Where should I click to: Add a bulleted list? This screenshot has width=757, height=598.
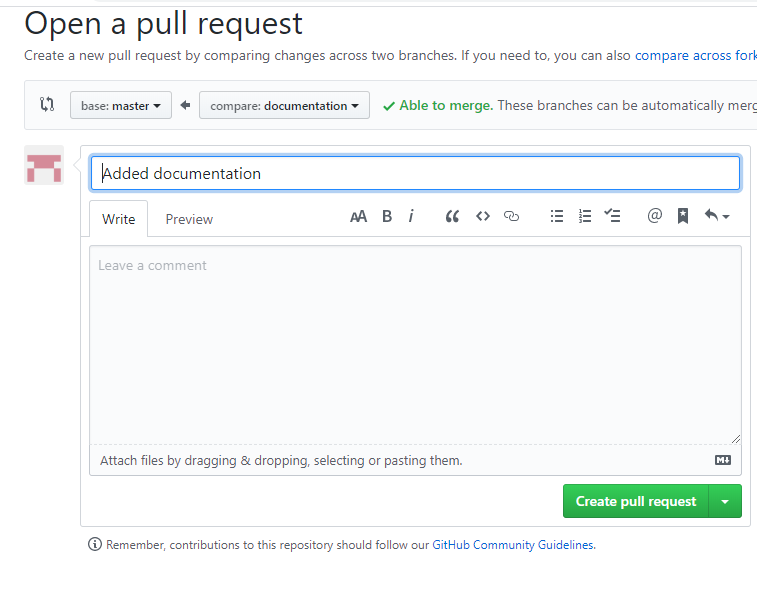[557, 216]
